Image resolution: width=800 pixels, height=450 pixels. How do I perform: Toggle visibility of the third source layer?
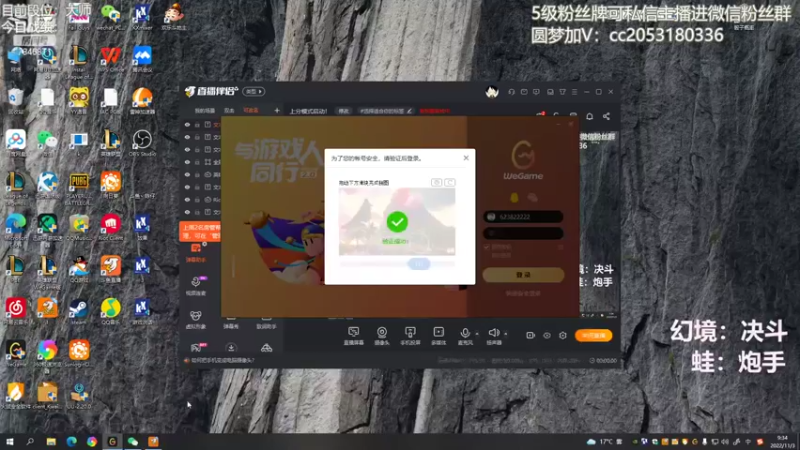pos(187,149)
